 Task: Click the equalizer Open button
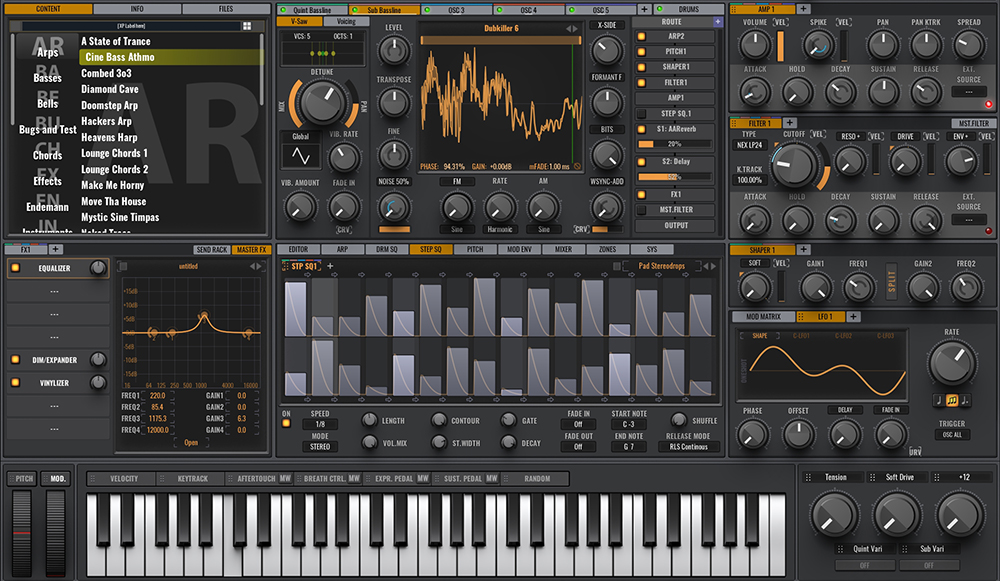191,443
